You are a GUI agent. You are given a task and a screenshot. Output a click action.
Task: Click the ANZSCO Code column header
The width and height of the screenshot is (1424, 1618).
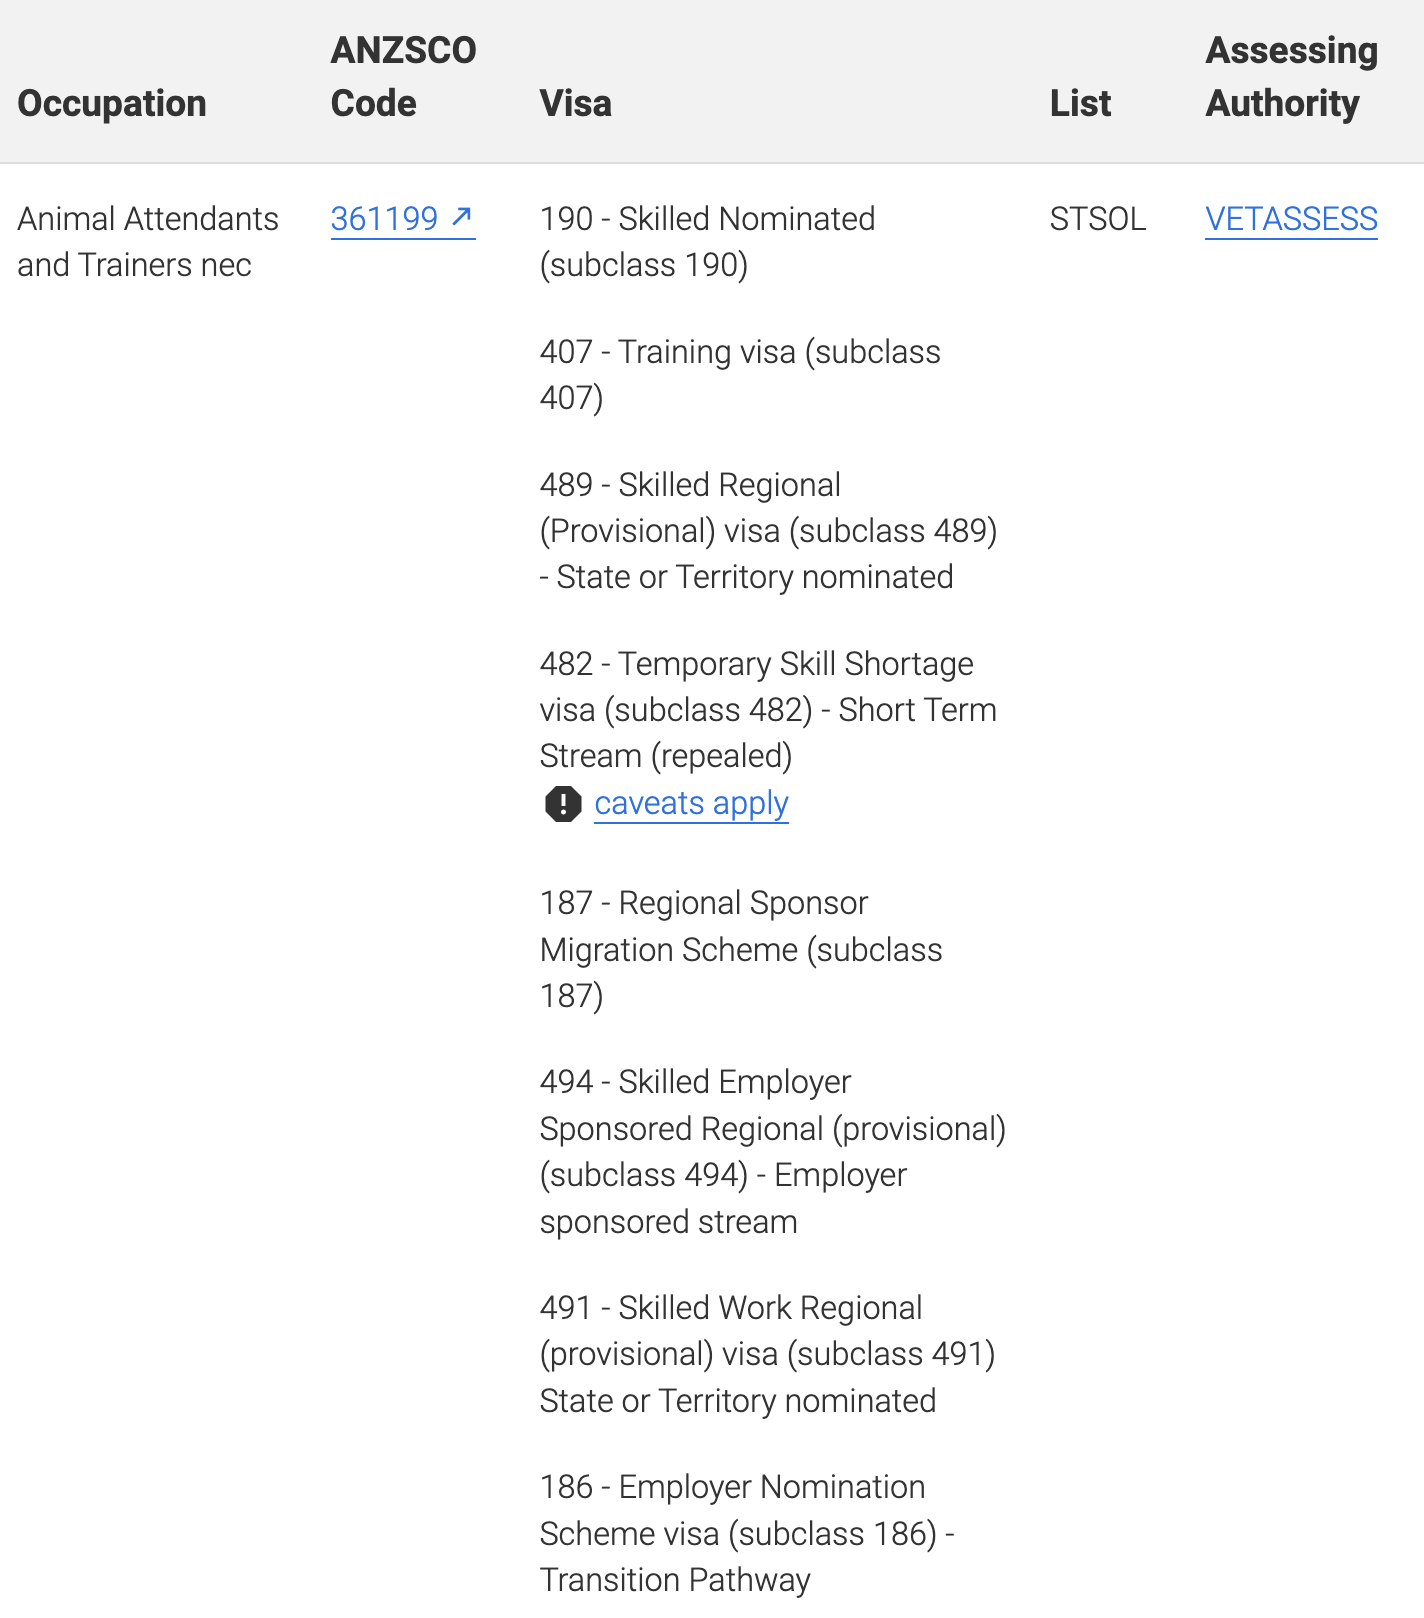[x=403, y=77]
